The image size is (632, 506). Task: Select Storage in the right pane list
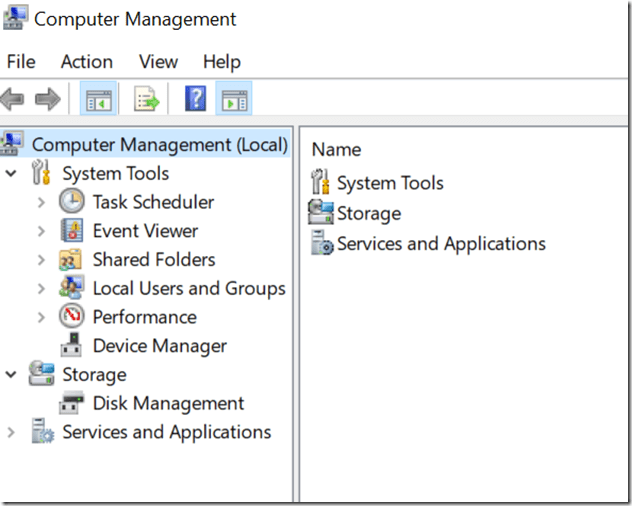point(368,214)
